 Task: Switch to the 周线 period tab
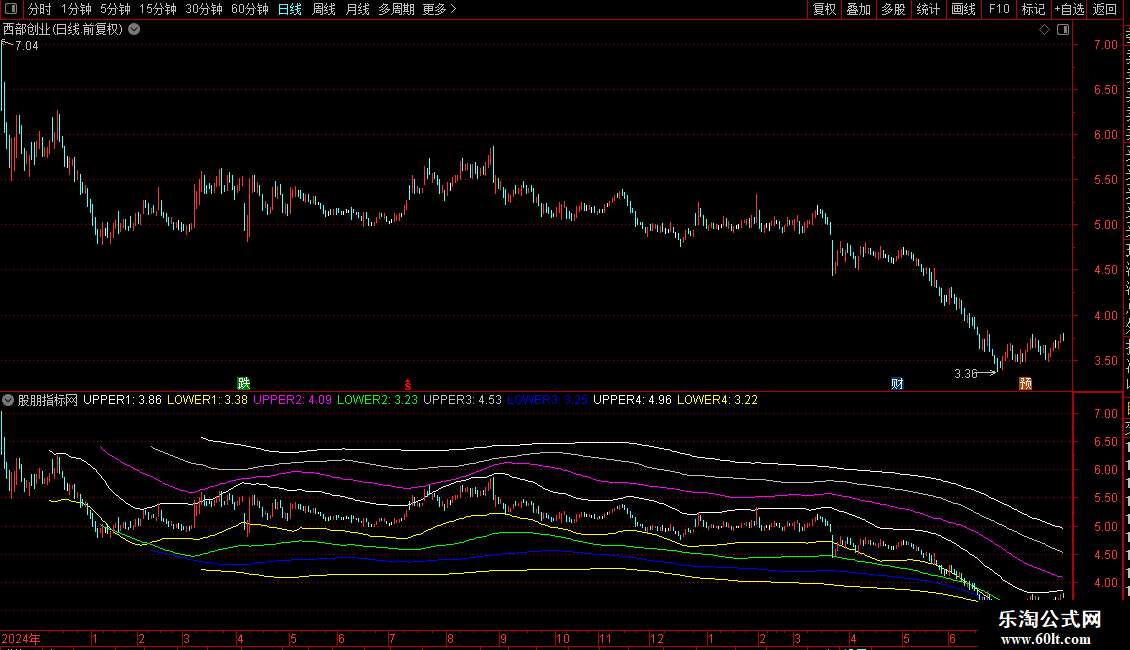point(324,9)
